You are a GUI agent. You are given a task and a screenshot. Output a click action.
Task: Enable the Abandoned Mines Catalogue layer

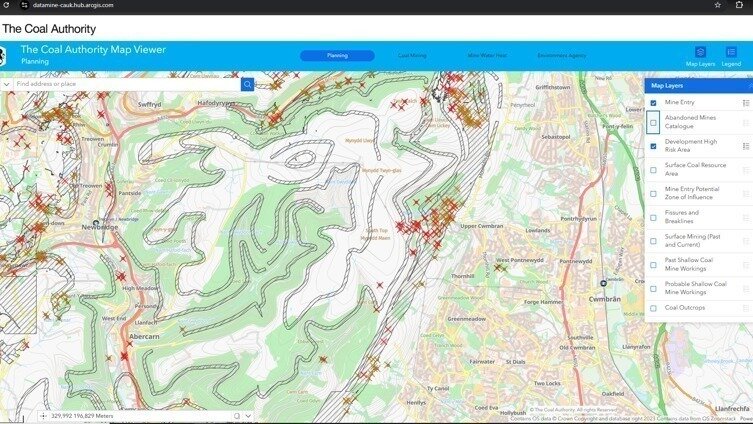[x=654, y=123]
